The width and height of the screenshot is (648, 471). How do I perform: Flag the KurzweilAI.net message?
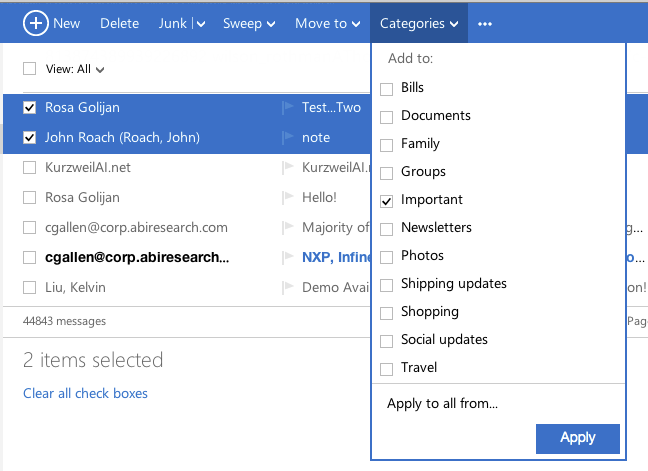coord(288,168)
